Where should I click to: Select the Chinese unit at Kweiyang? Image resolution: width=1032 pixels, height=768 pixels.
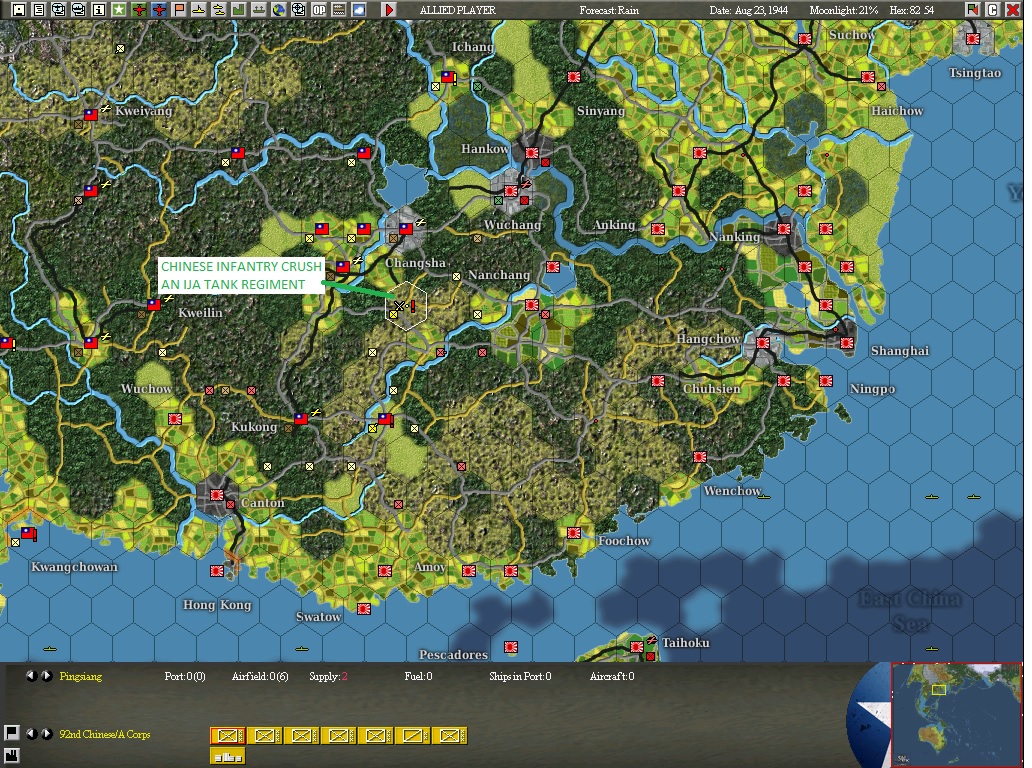pyautogui.click(x=91, y=115)
